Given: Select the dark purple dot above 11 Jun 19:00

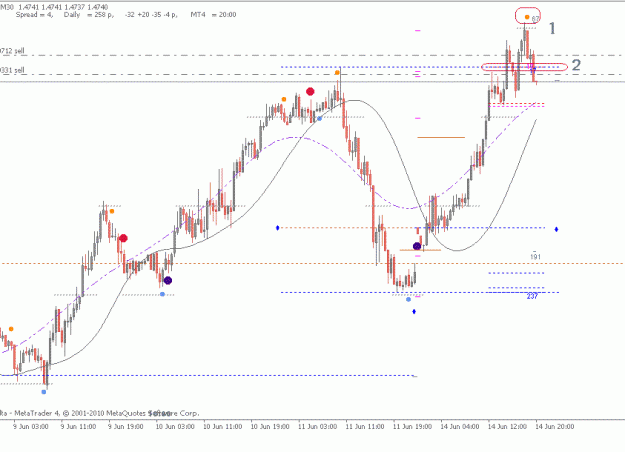Looking at the screenshot, I should click(x=417, y=246).
